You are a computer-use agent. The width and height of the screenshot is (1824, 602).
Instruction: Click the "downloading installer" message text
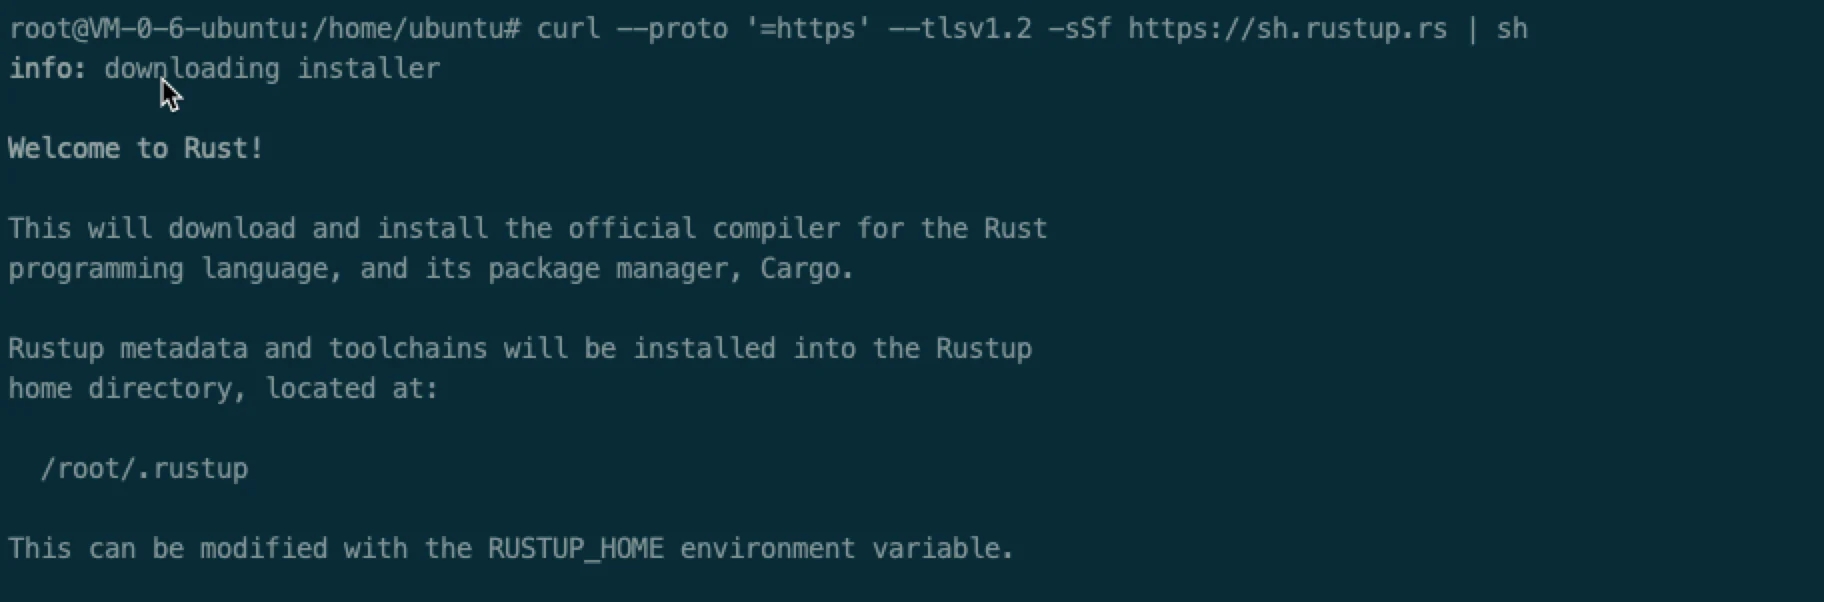[x=272, y=68]
